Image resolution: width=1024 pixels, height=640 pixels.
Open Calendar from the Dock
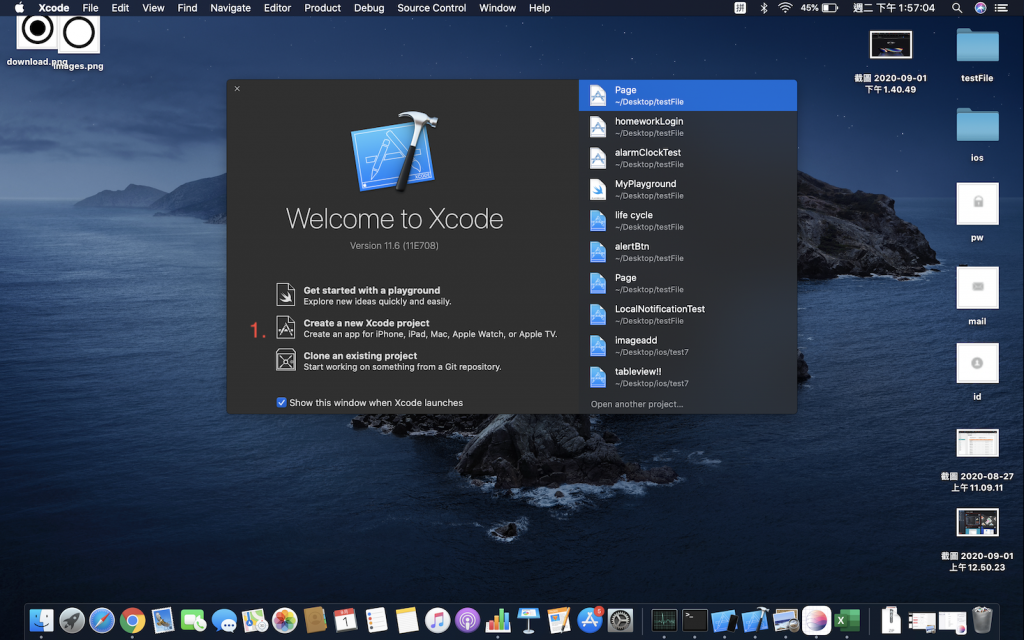(345, 620)
